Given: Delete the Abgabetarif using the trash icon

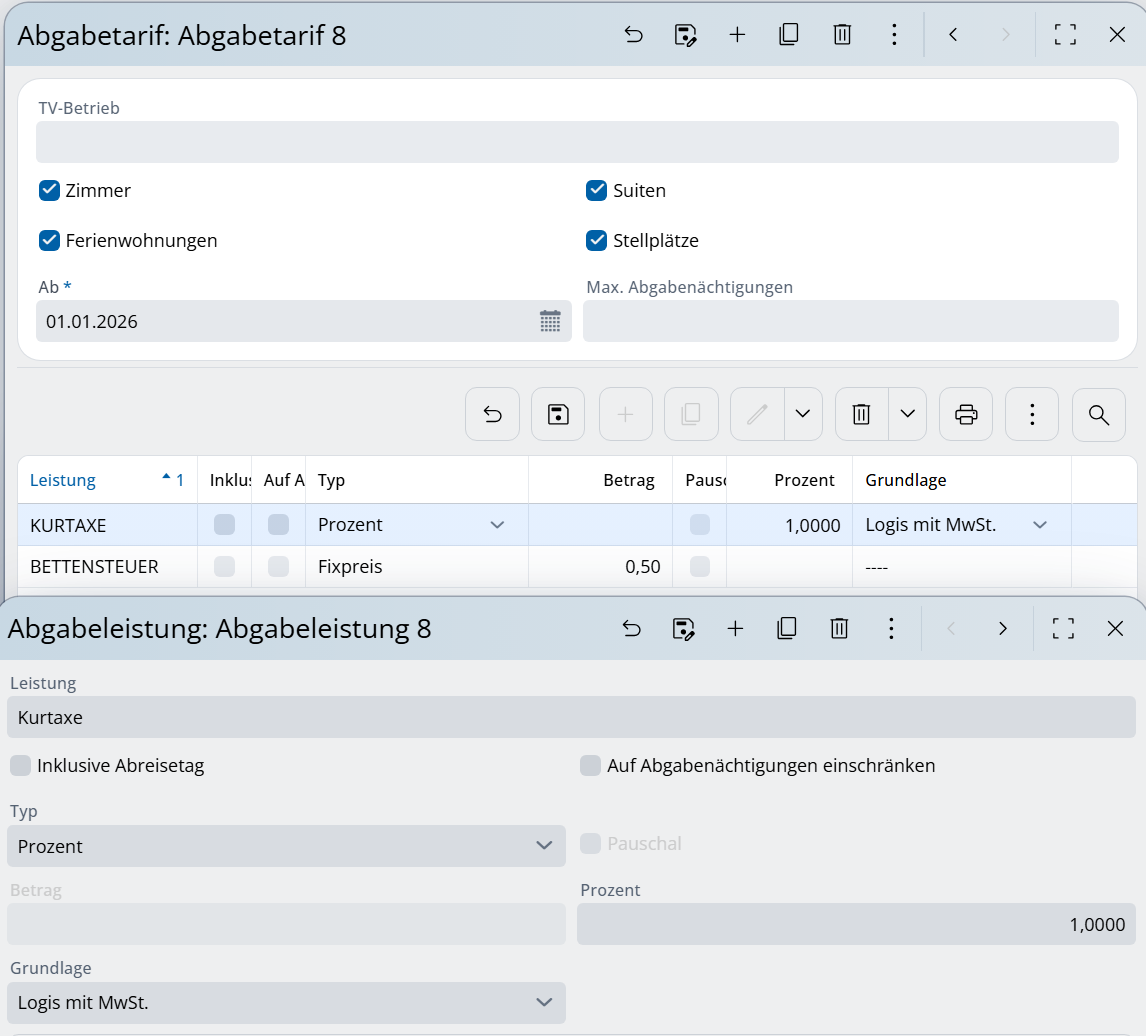Looking at the screenshot, I should (x=842, y=35).
